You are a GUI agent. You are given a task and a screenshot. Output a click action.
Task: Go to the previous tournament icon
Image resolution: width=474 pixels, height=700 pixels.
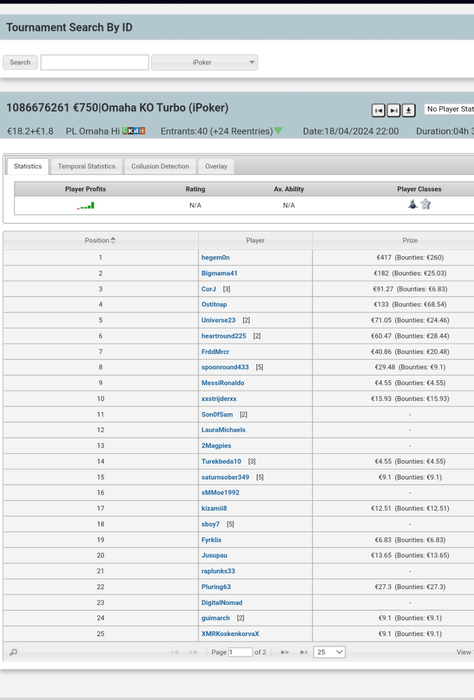pyautogui.click(x=378, y=110)
